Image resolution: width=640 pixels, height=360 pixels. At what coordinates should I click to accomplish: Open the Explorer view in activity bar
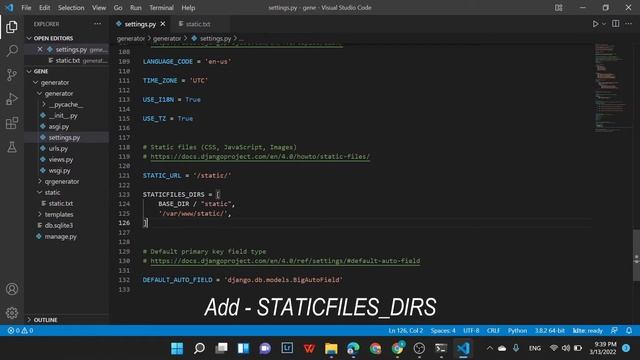(x=12, y=27)
